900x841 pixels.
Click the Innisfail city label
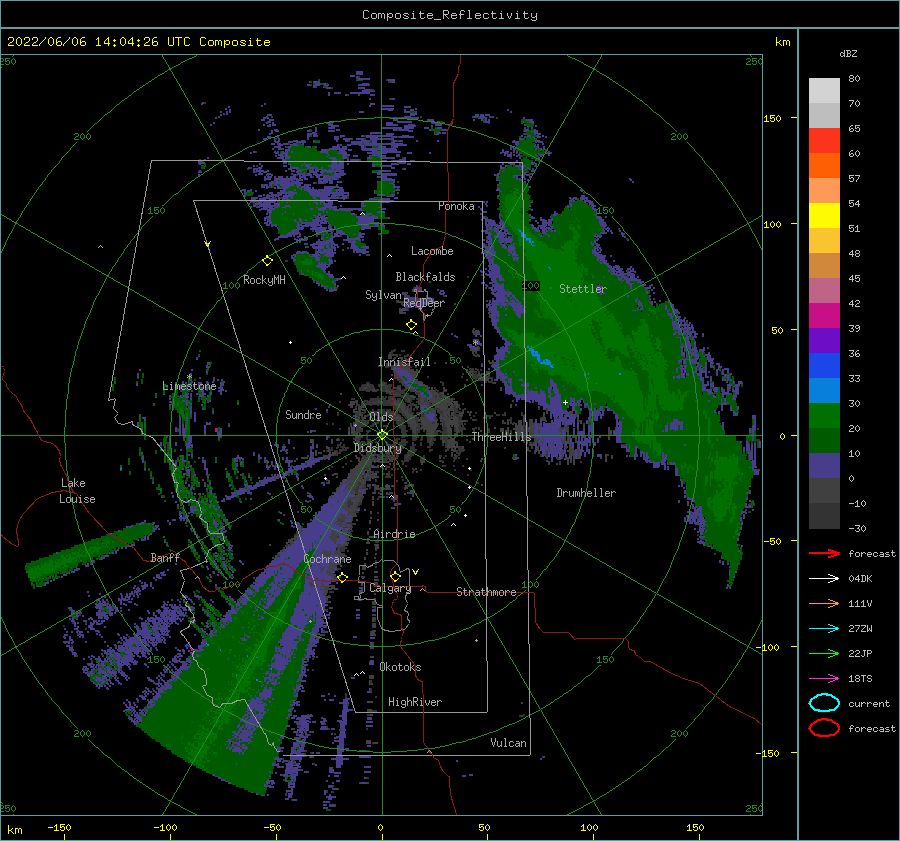(x=404, y=362)
